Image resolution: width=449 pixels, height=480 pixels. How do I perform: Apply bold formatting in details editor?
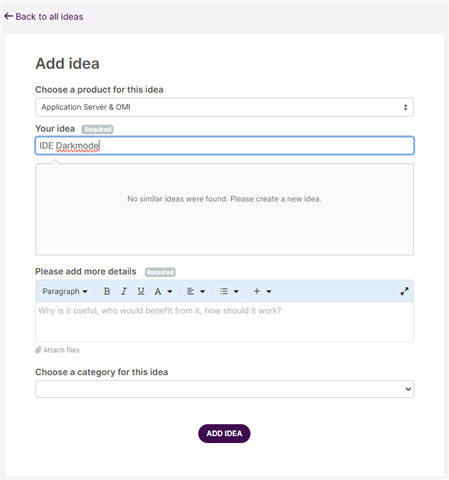click(x=107, y=291)
